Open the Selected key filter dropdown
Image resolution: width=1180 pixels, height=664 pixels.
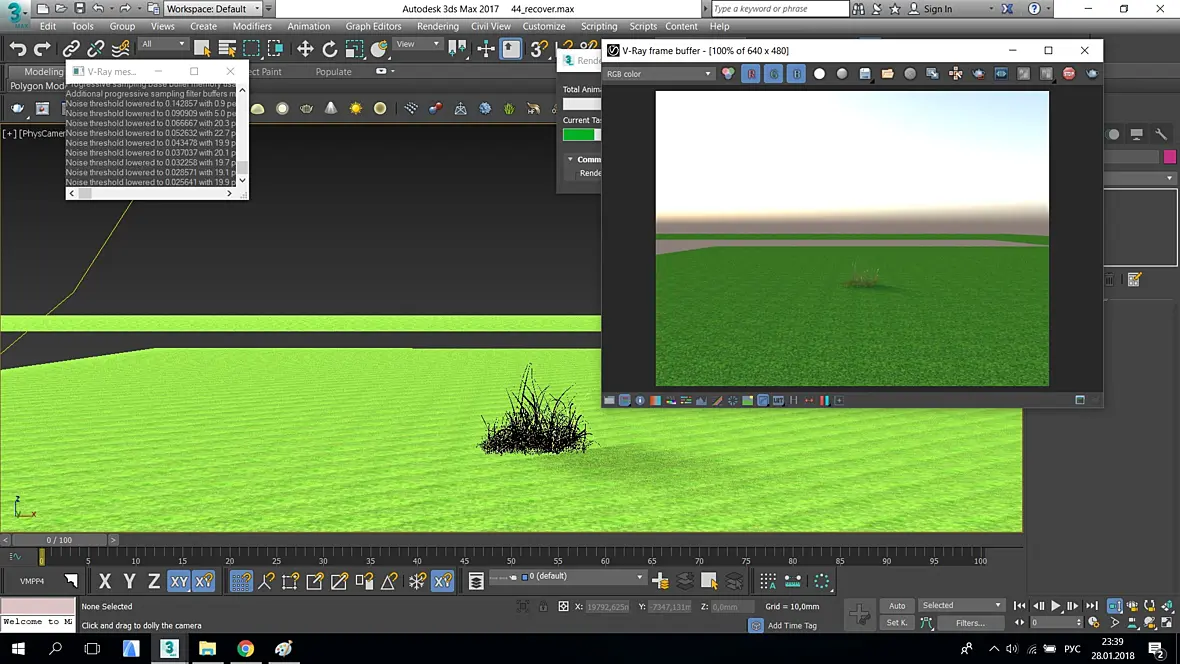pyautogui.click(x=962, y=606)
